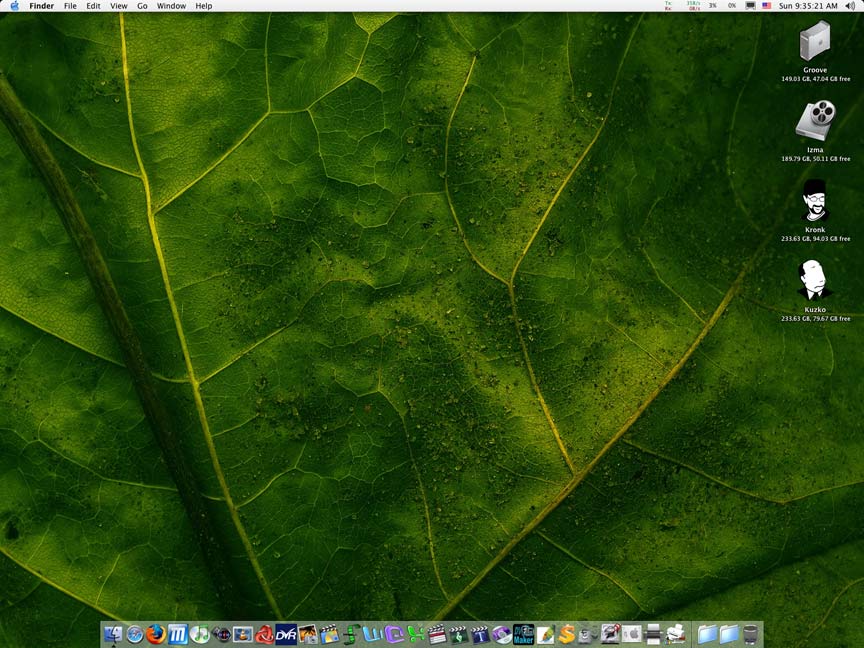Select the Izma drive on desktop

815,121
